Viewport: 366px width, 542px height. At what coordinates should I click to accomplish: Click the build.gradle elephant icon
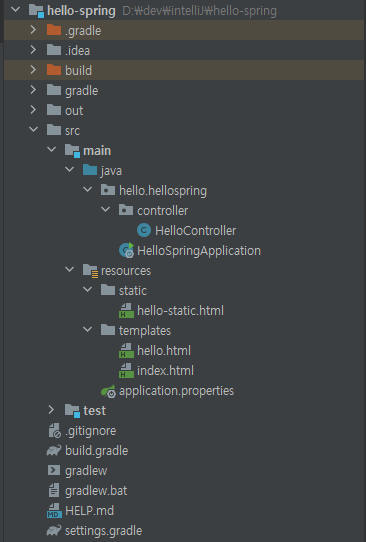point(54,451)
